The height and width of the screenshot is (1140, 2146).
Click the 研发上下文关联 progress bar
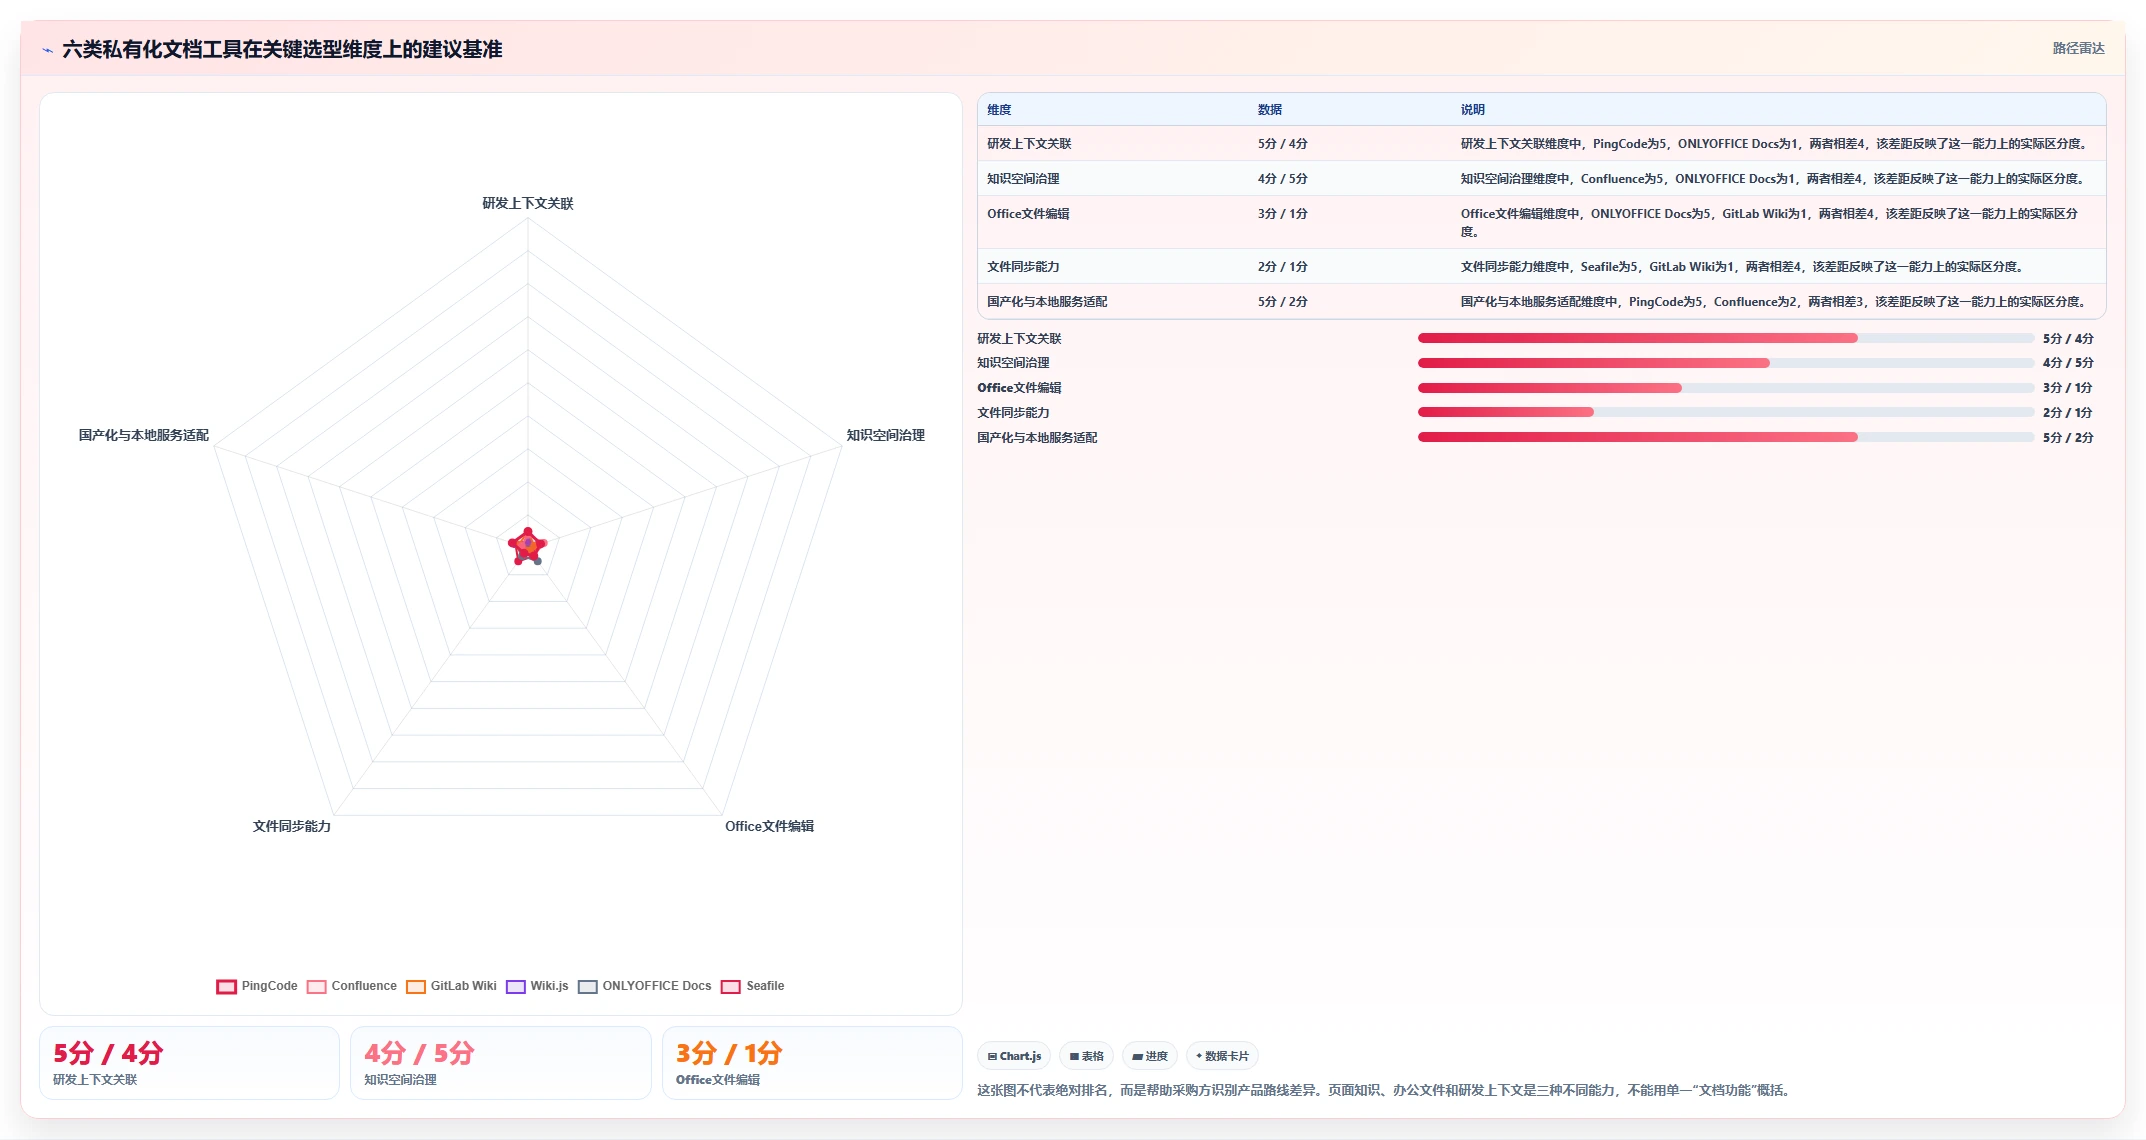[1726, 338]
